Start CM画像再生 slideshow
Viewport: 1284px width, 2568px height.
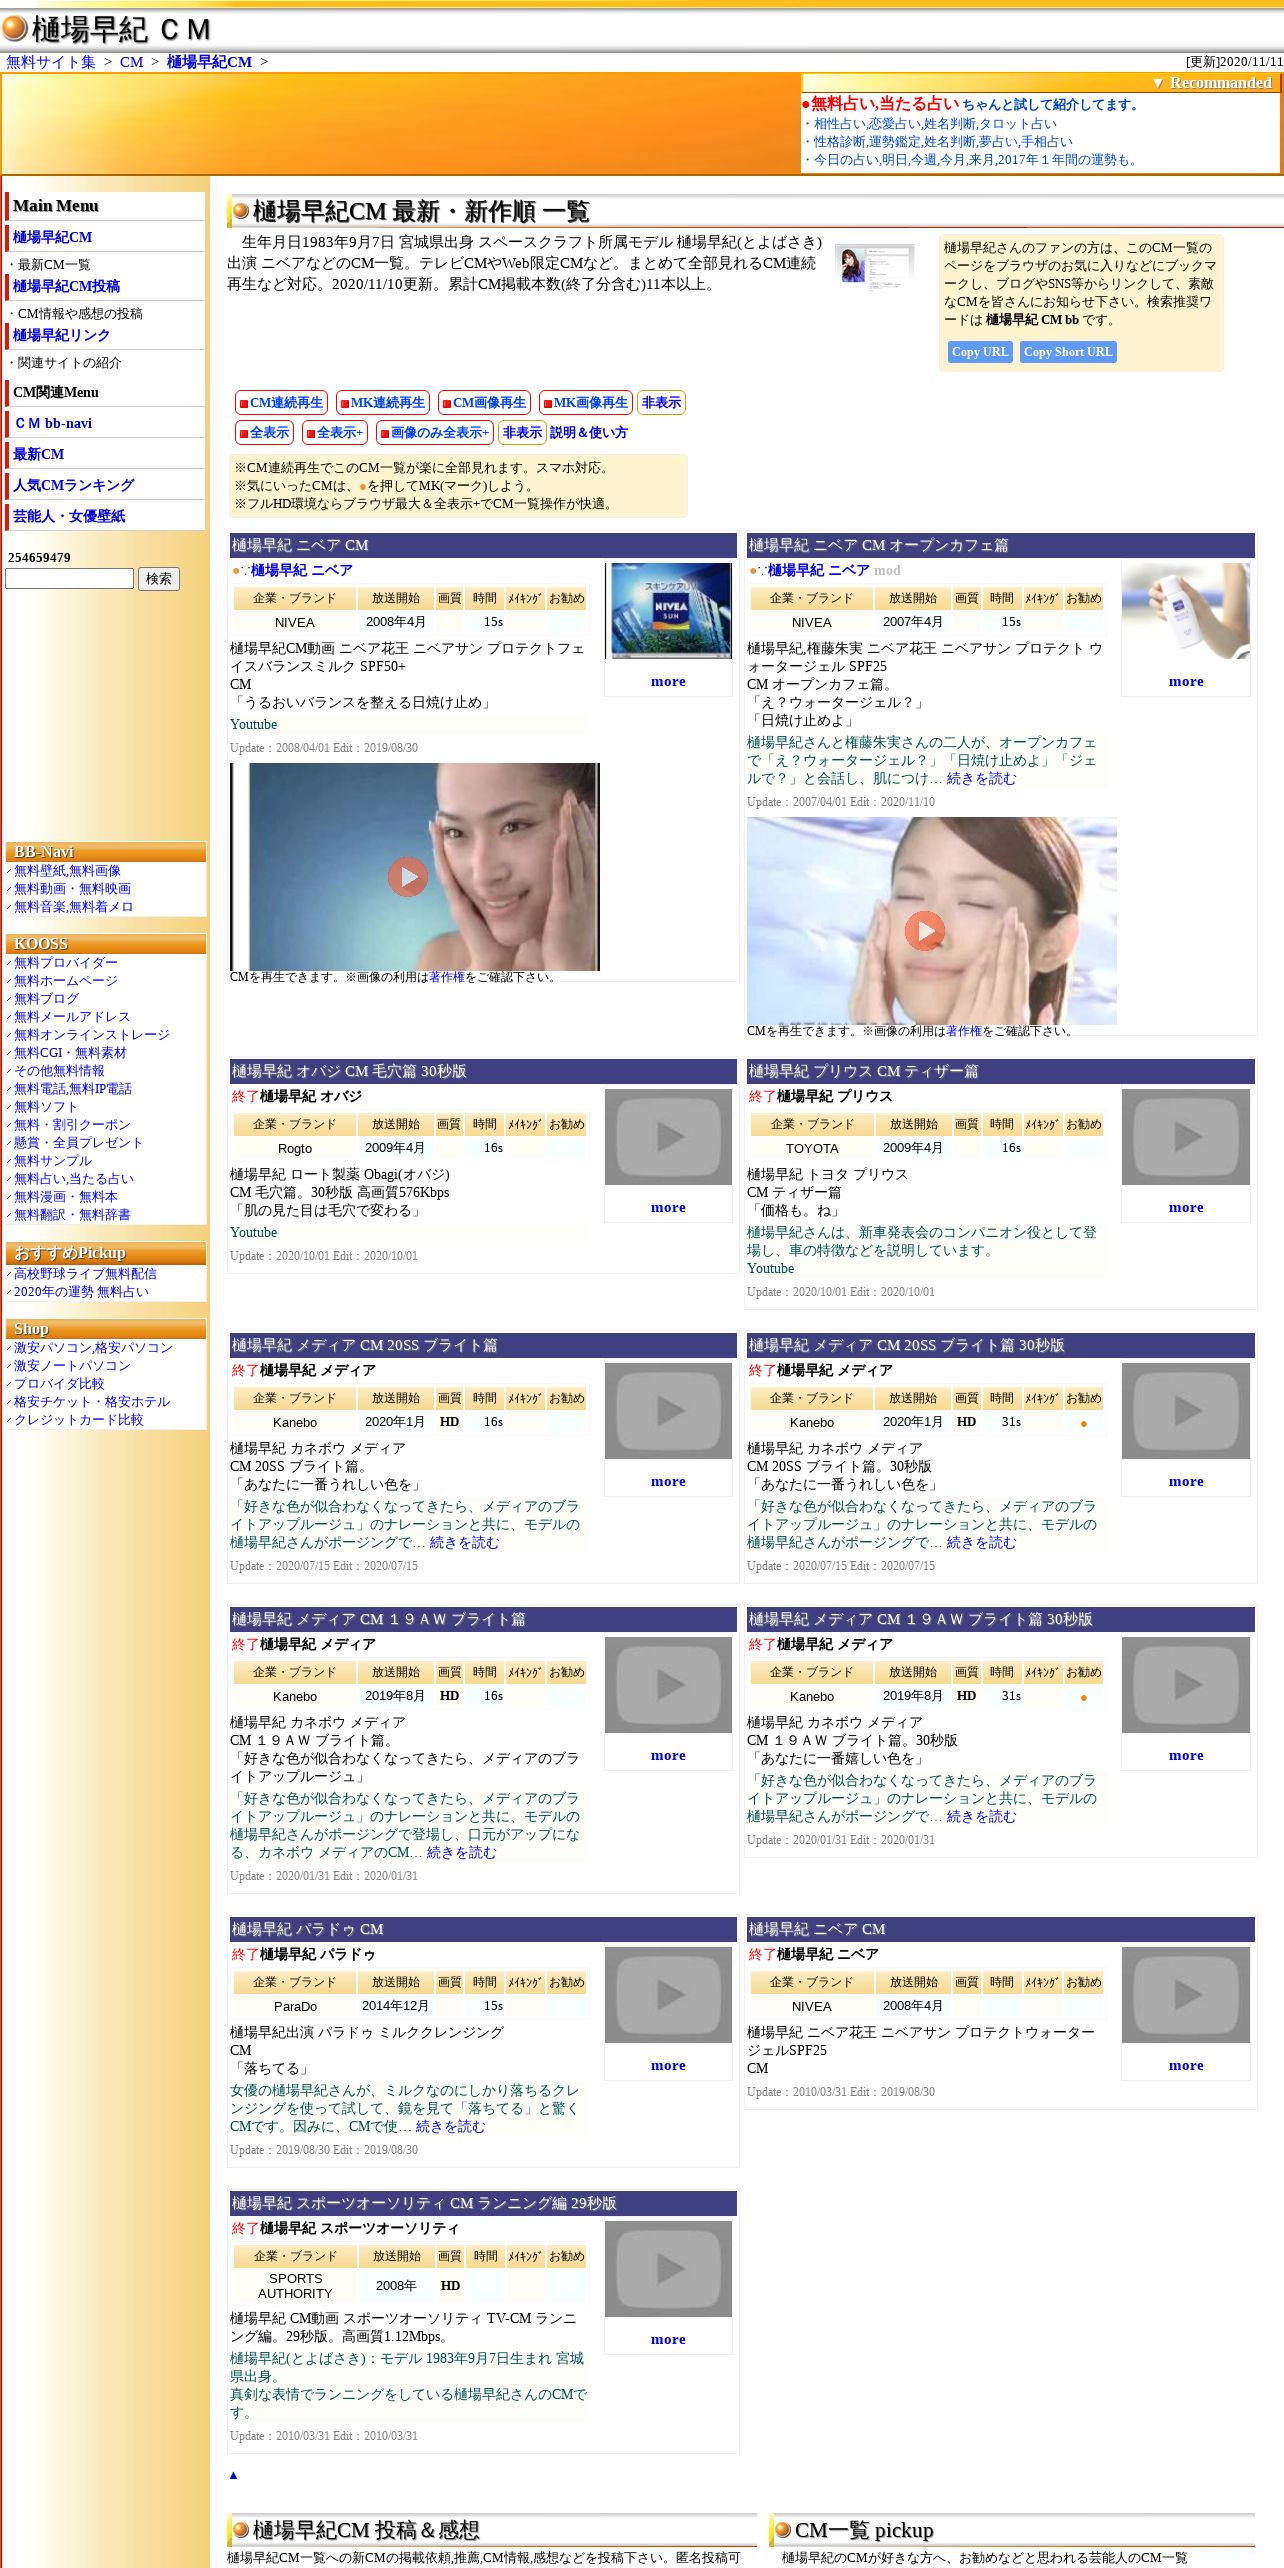coord(484,403)
